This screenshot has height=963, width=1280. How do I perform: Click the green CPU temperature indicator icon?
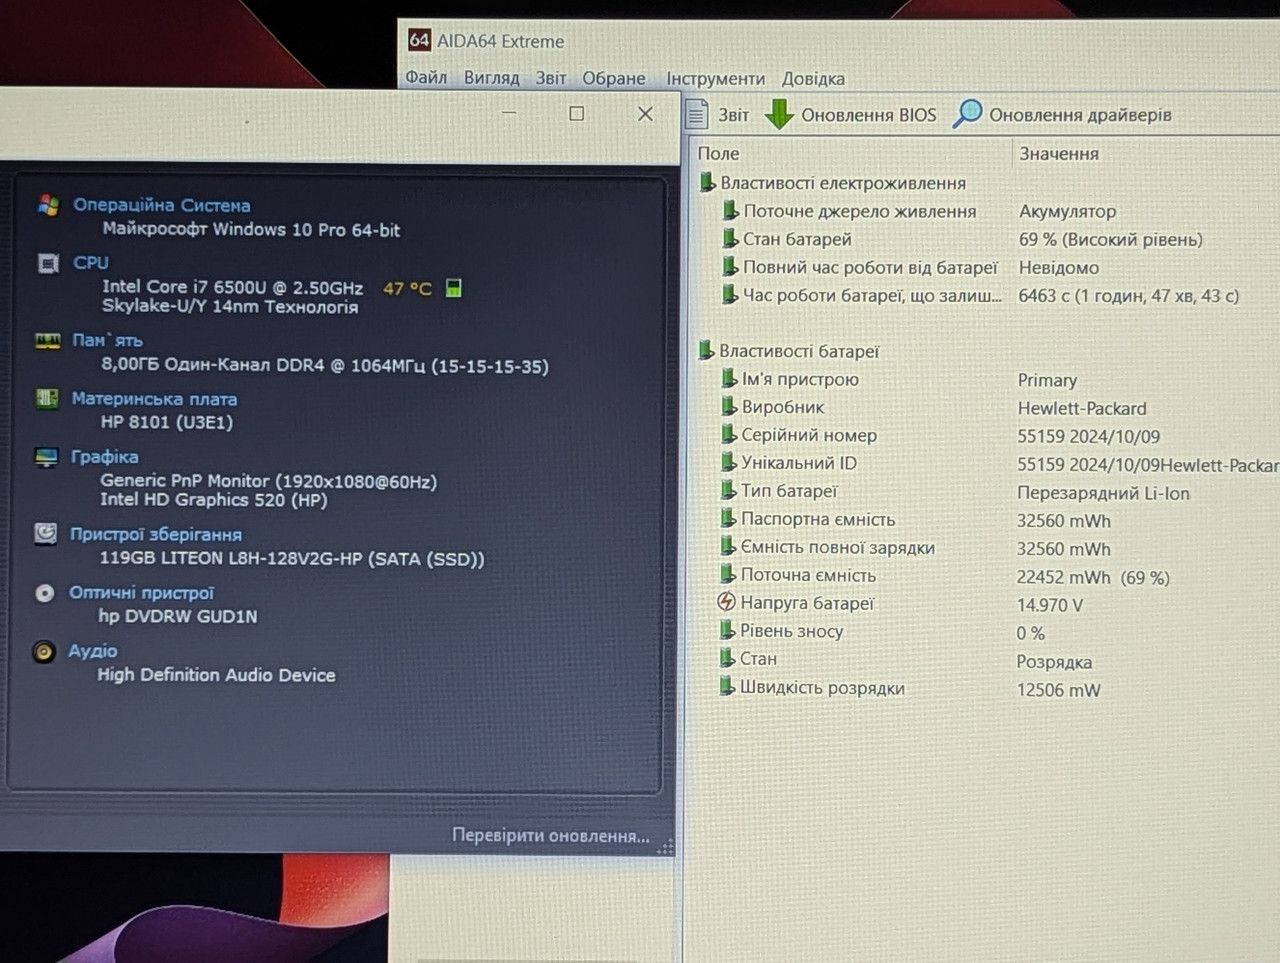pyautogui.click(x=453, y=288)
